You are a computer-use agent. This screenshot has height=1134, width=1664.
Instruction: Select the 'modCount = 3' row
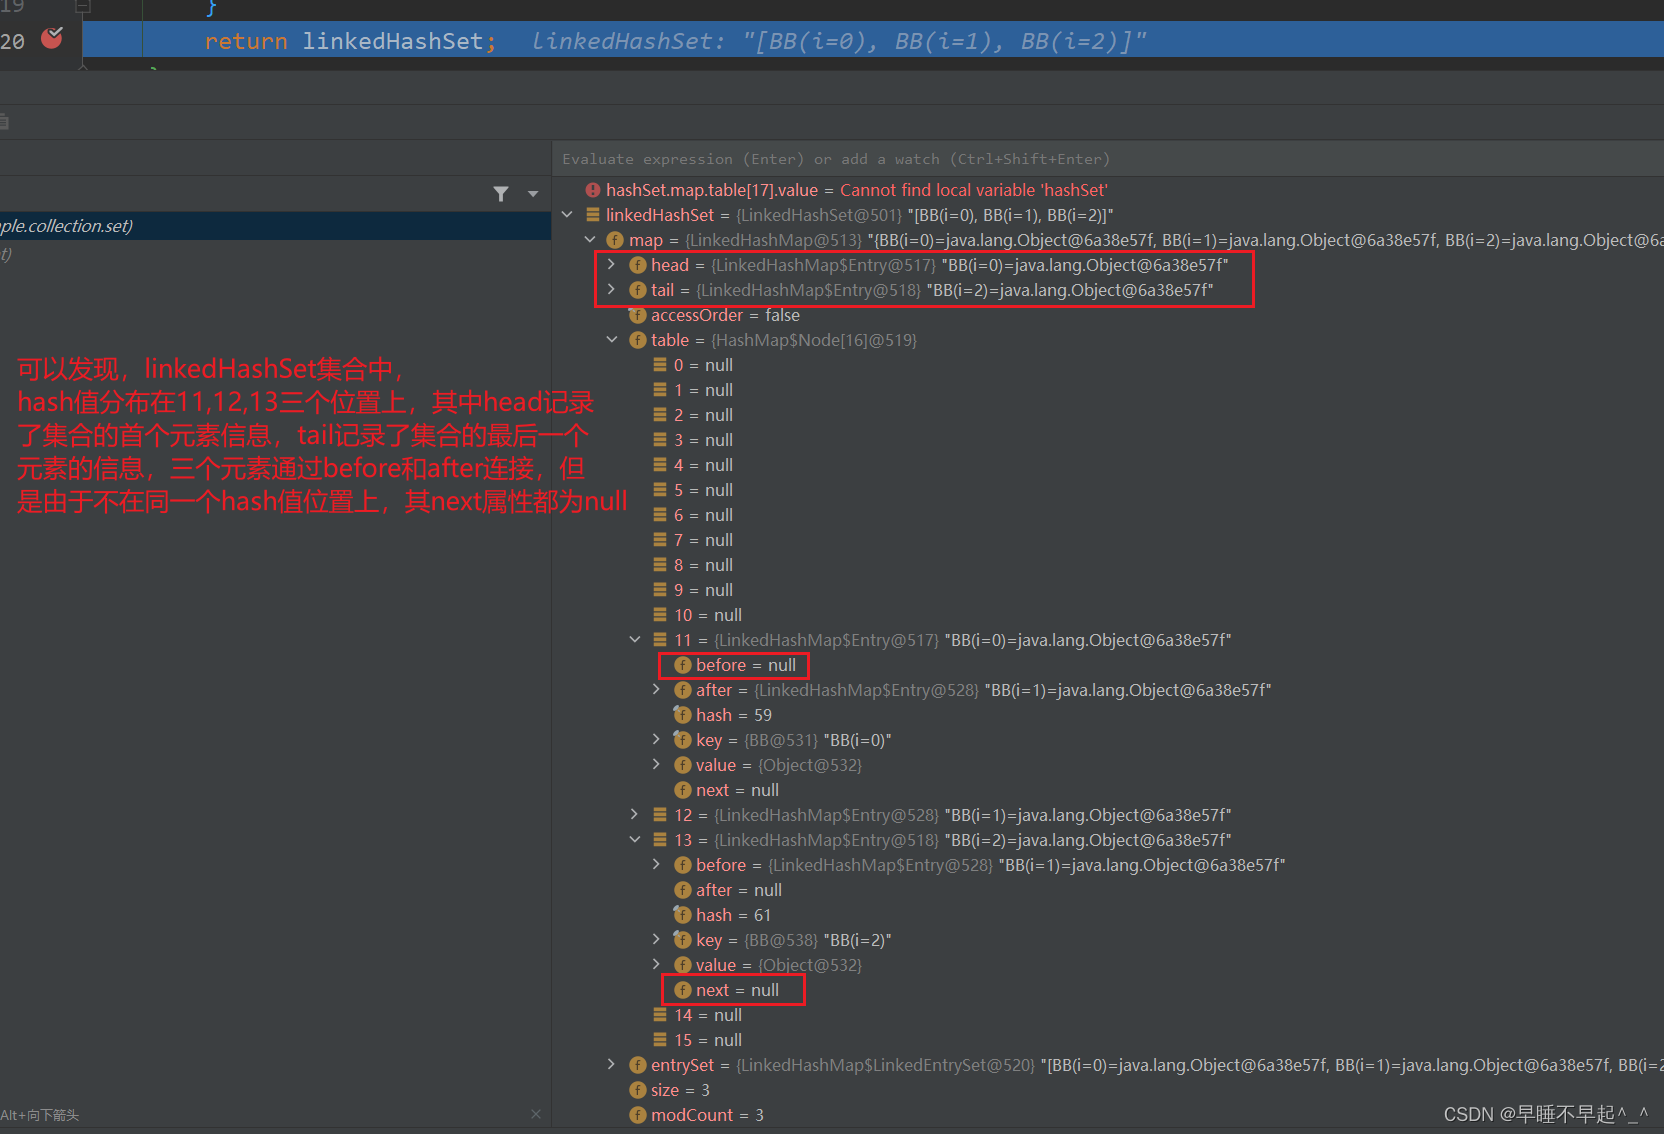coord(1108,1115)
